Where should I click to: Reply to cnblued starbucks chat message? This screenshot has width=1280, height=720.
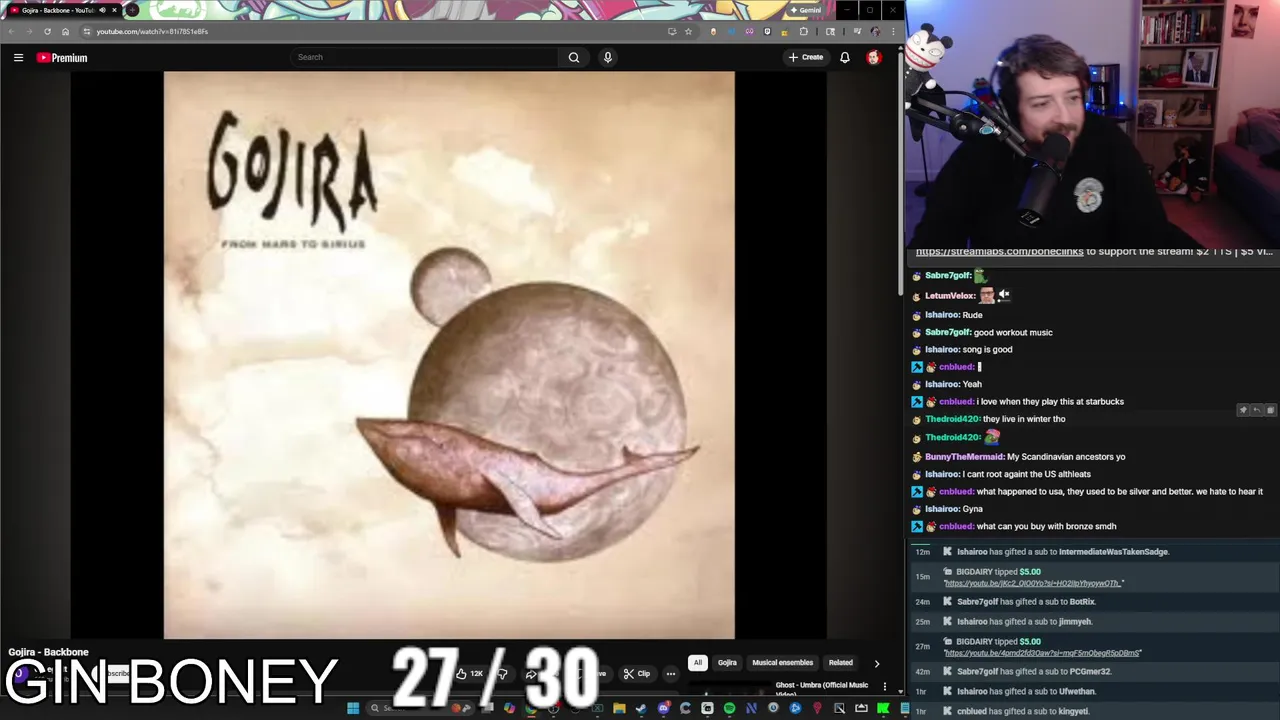1257,410
